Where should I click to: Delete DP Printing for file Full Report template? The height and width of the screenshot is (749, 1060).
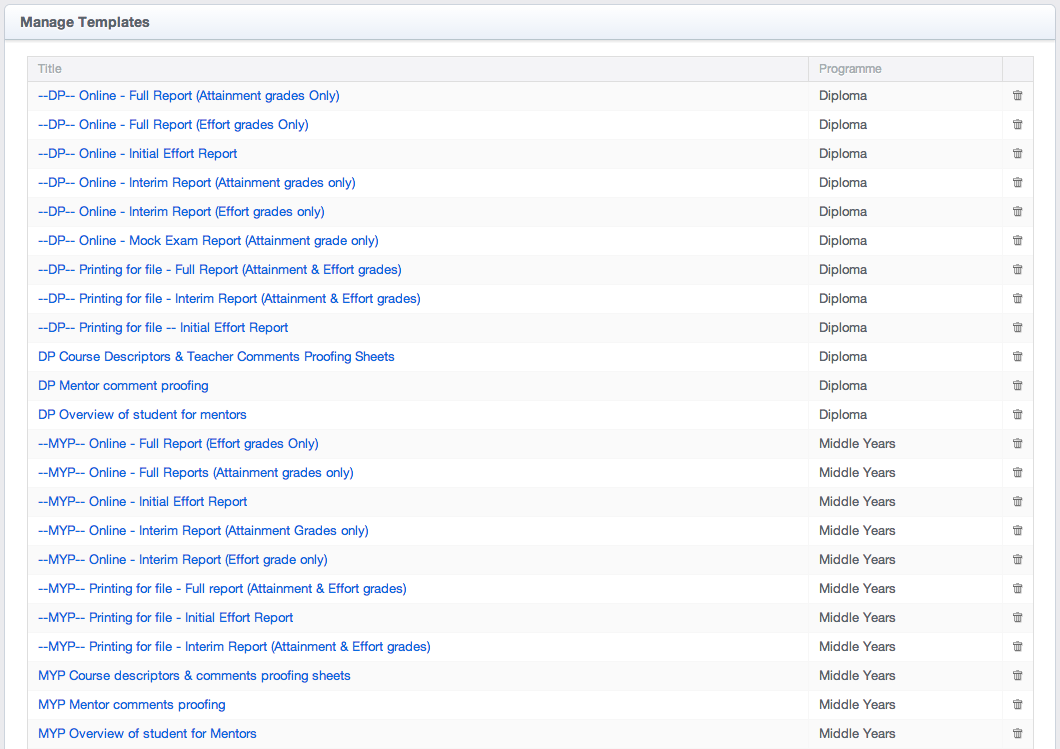click(1017, 270)
